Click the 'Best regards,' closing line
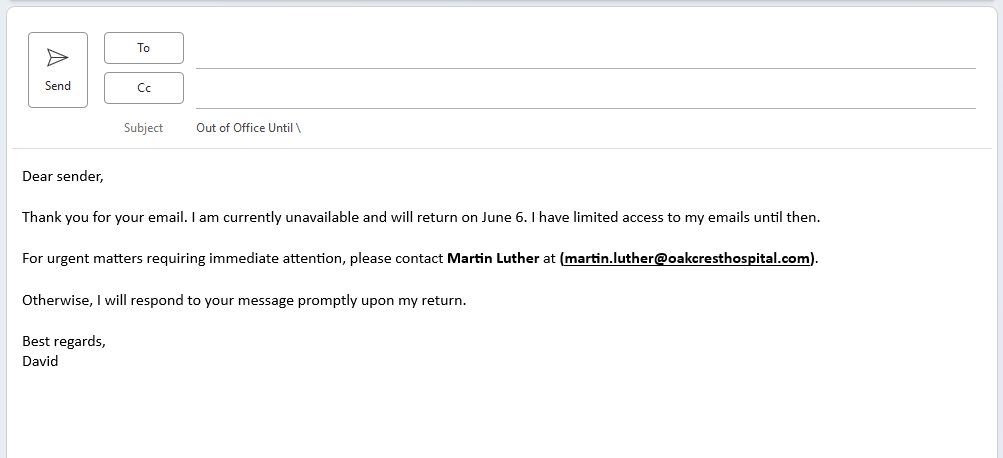This screenshot has width=1003, height=458. (x=64, y=341)
